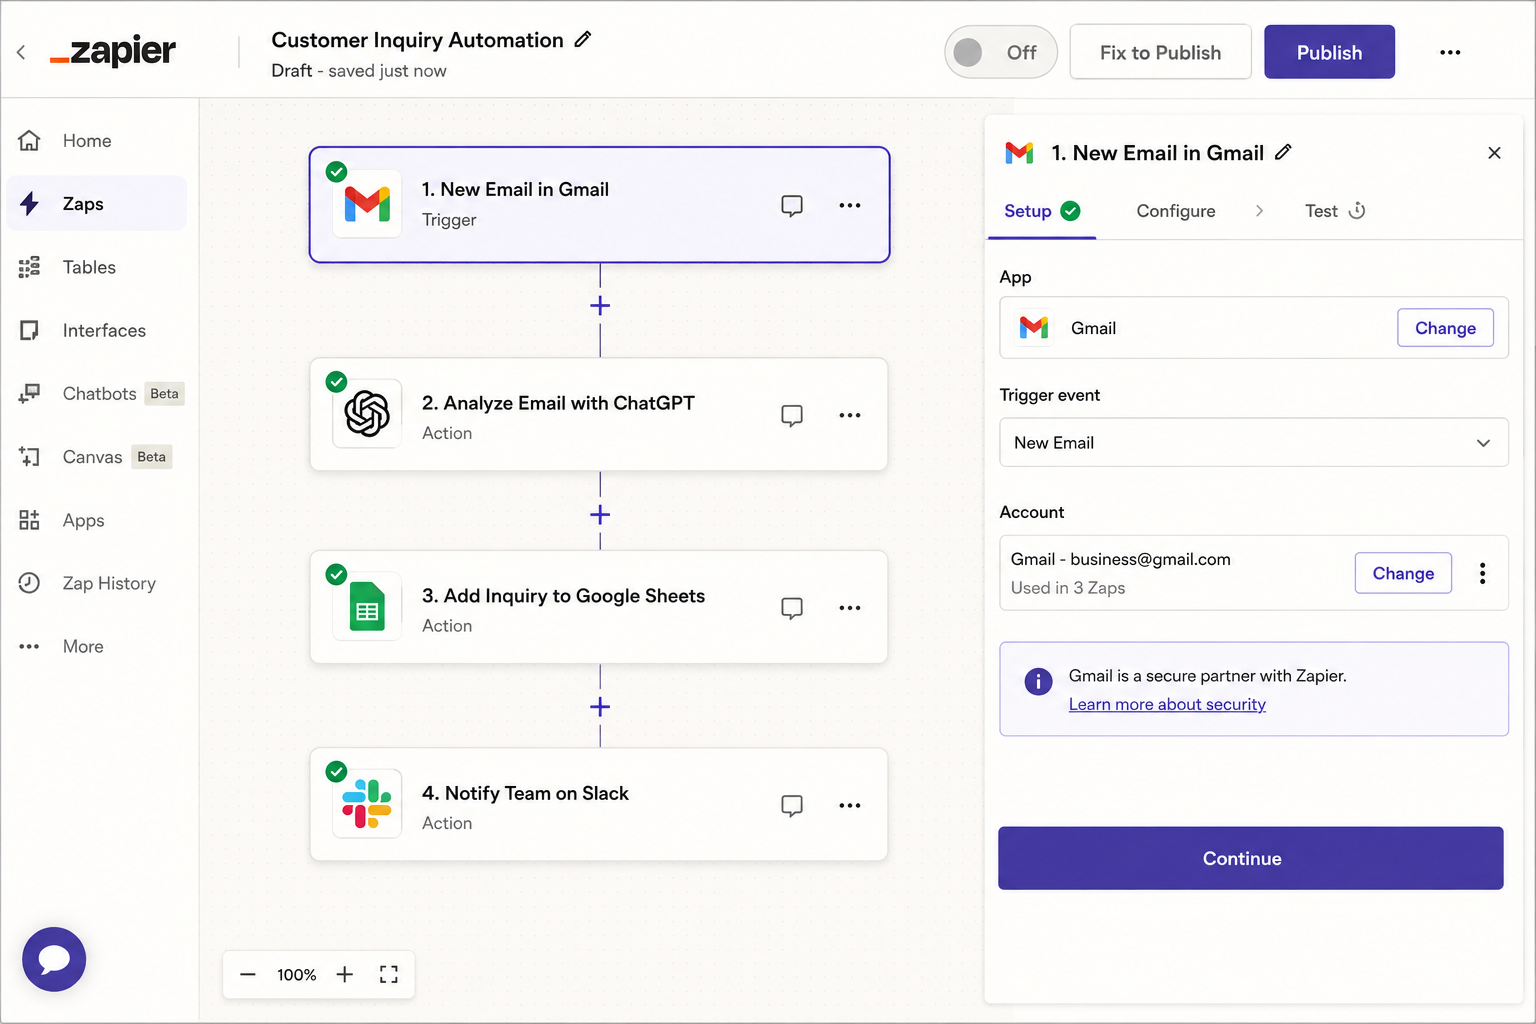
Task: Click the Gmail icon on step 1
Action: tap(367, 204)
